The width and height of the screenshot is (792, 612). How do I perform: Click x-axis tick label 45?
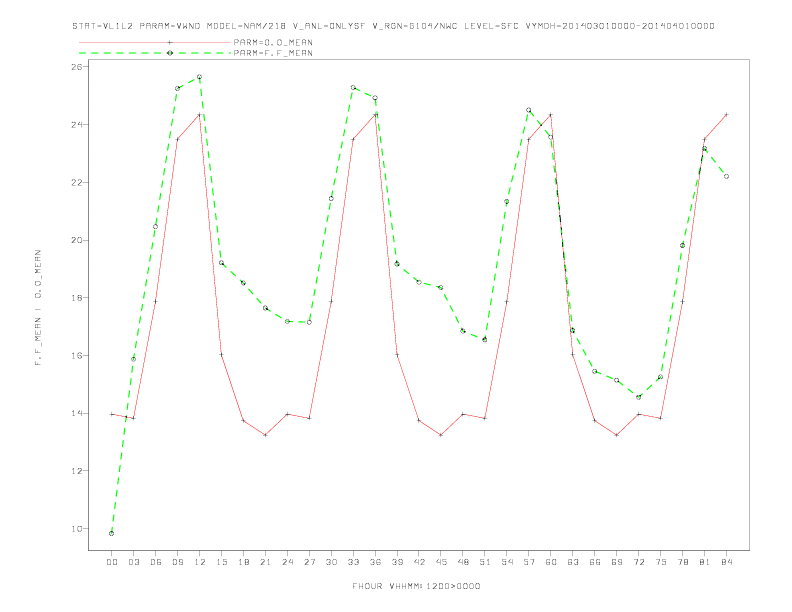[x=441, y=562]
